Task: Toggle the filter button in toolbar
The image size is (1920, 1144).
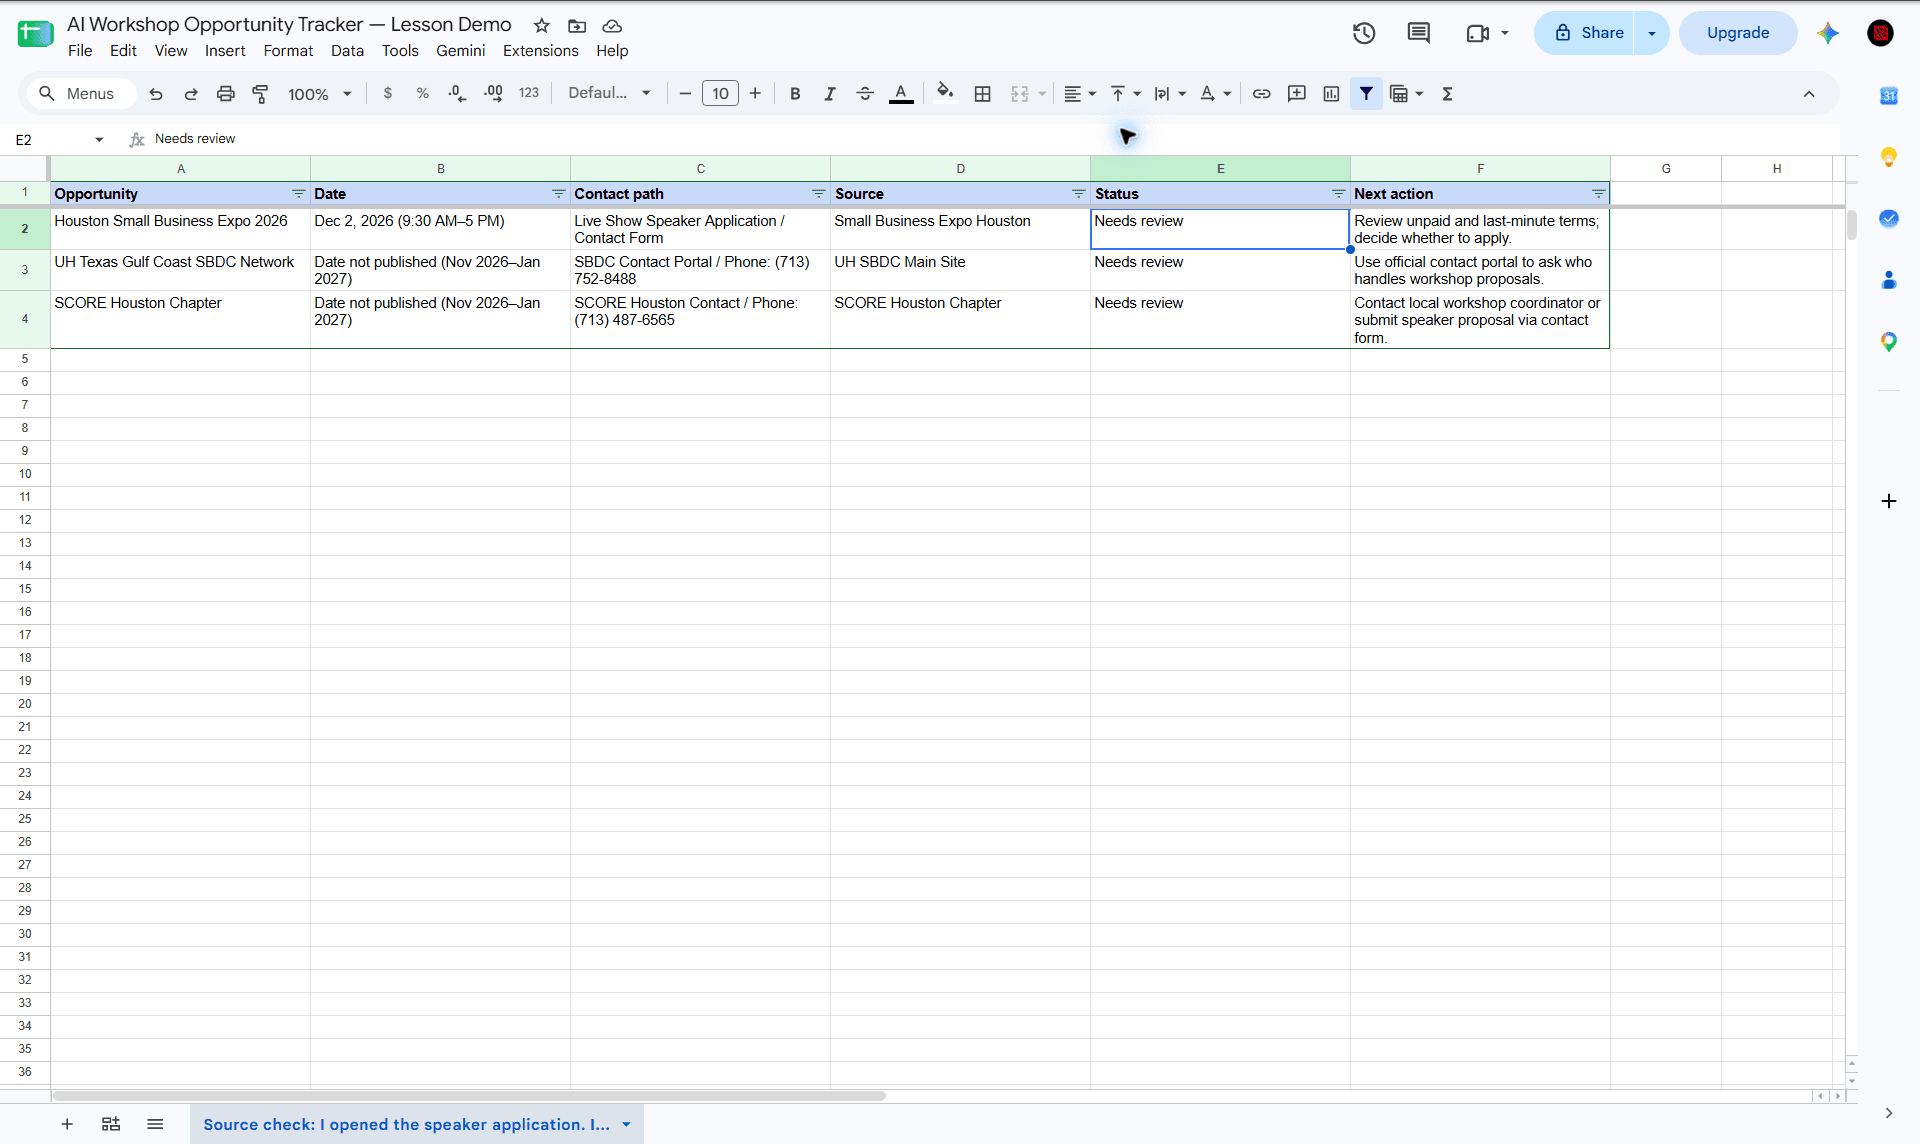Action: [1366, 94]
